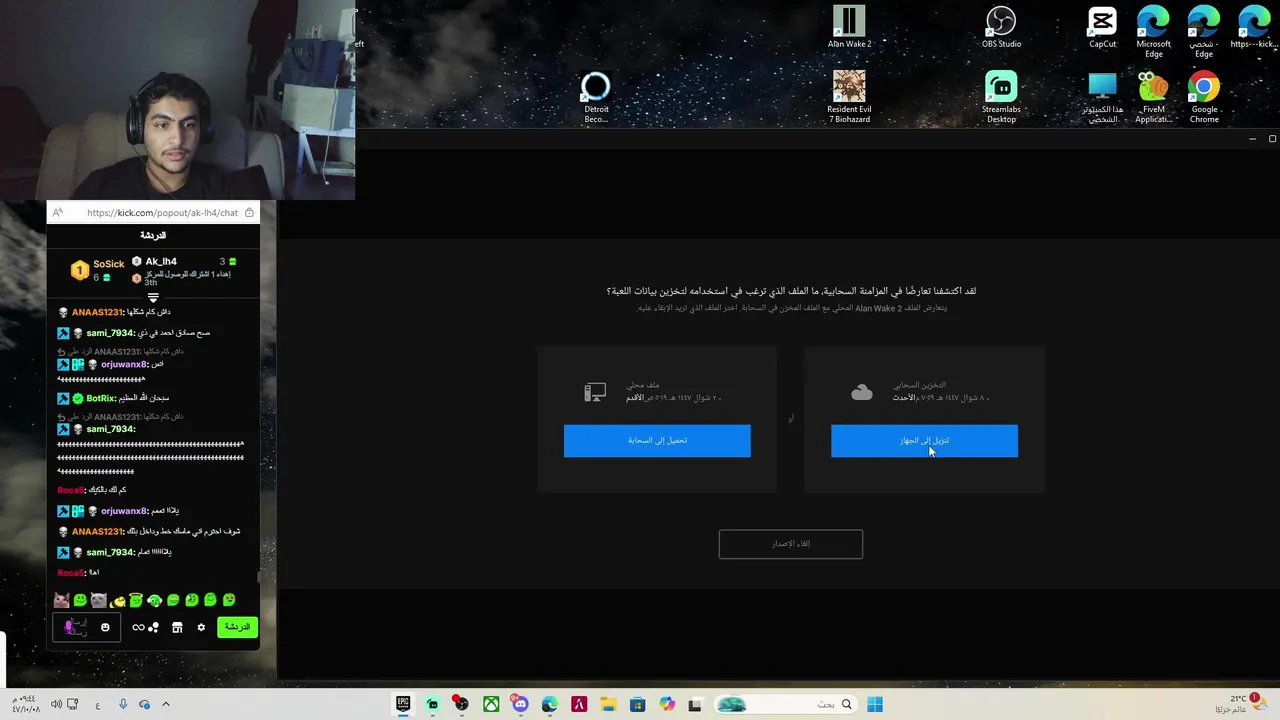Open the shop icon in Kick chat
Viewport: 1280px width, 720px height.
pyautogui.click(x=177, y=627)
